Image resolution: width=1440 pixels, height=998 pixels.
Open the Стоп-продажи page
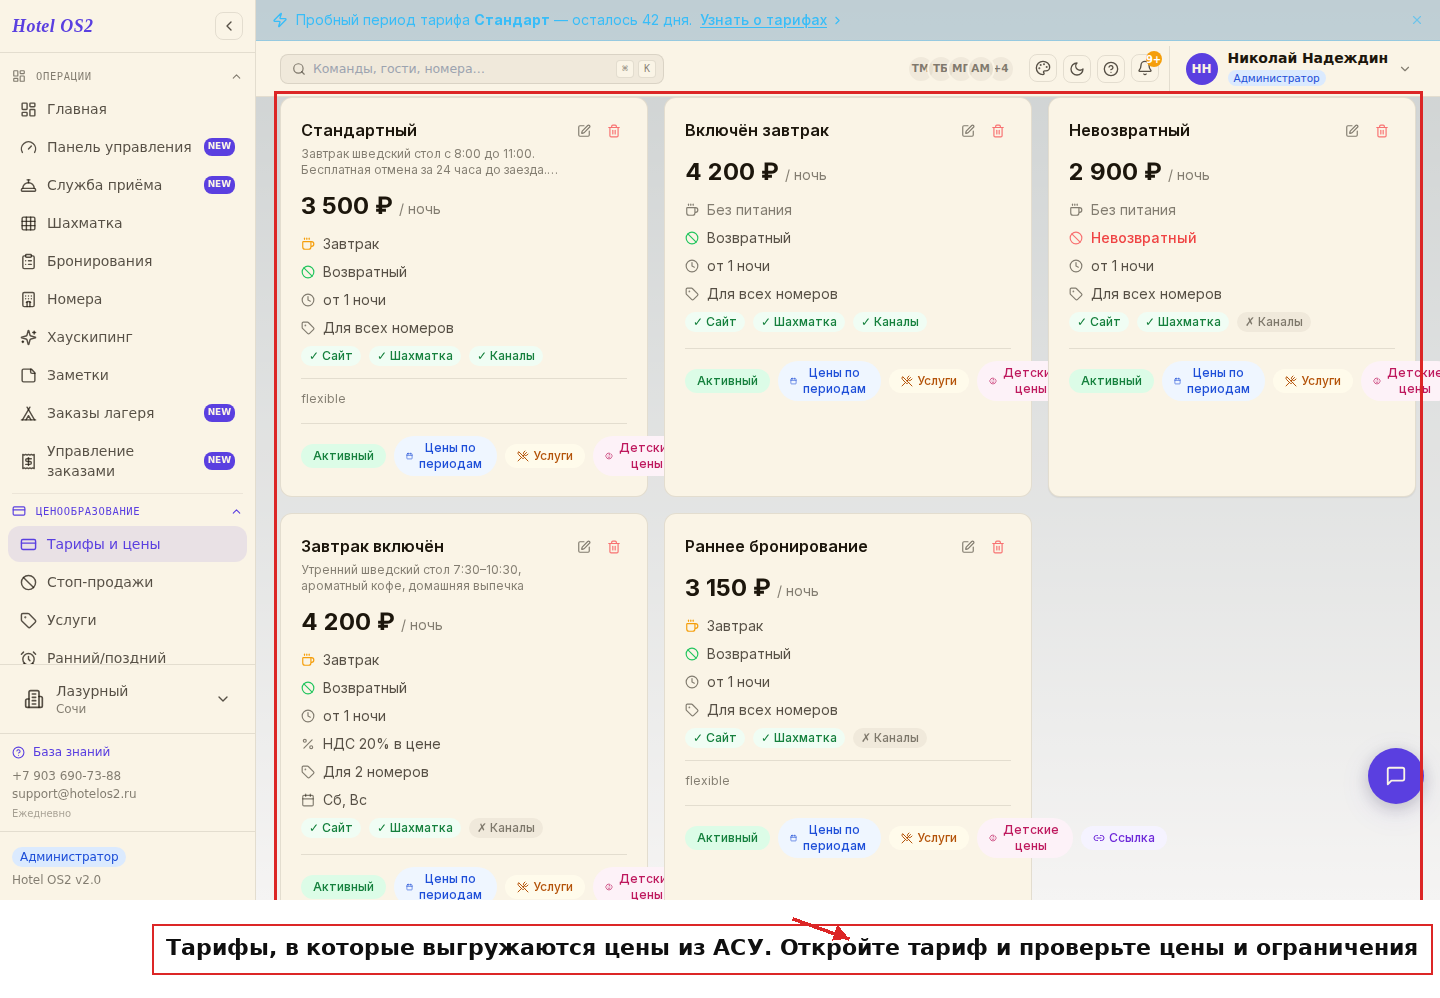tap(127, 582)
